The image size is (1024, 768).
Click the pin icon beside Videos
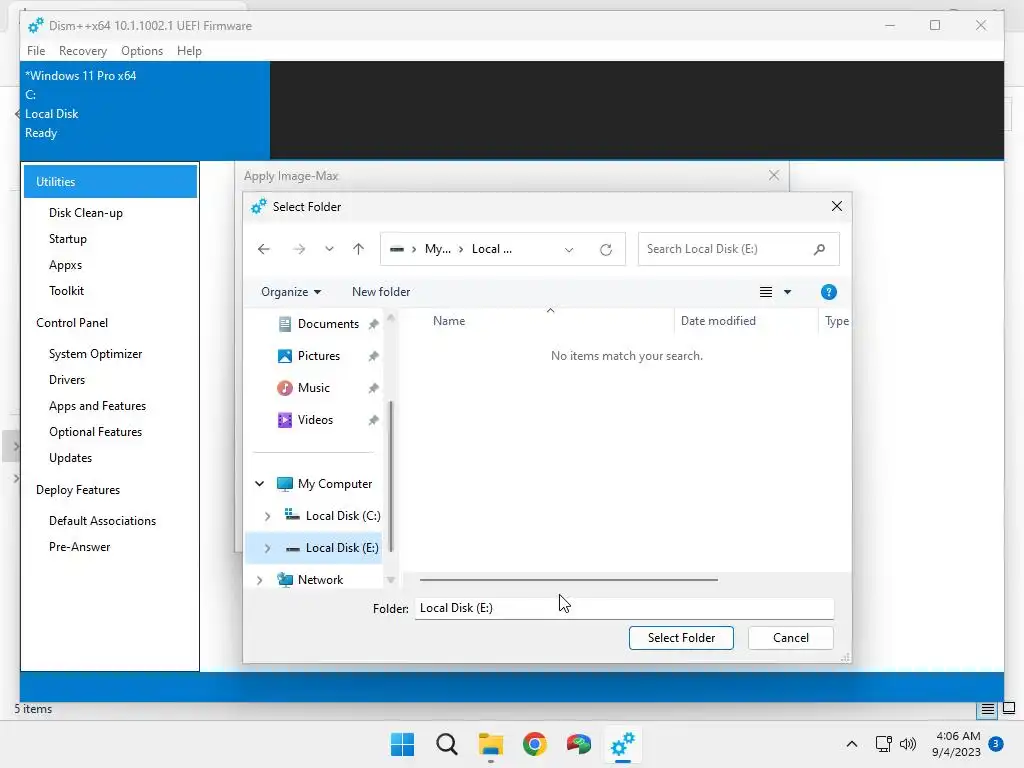374,420
